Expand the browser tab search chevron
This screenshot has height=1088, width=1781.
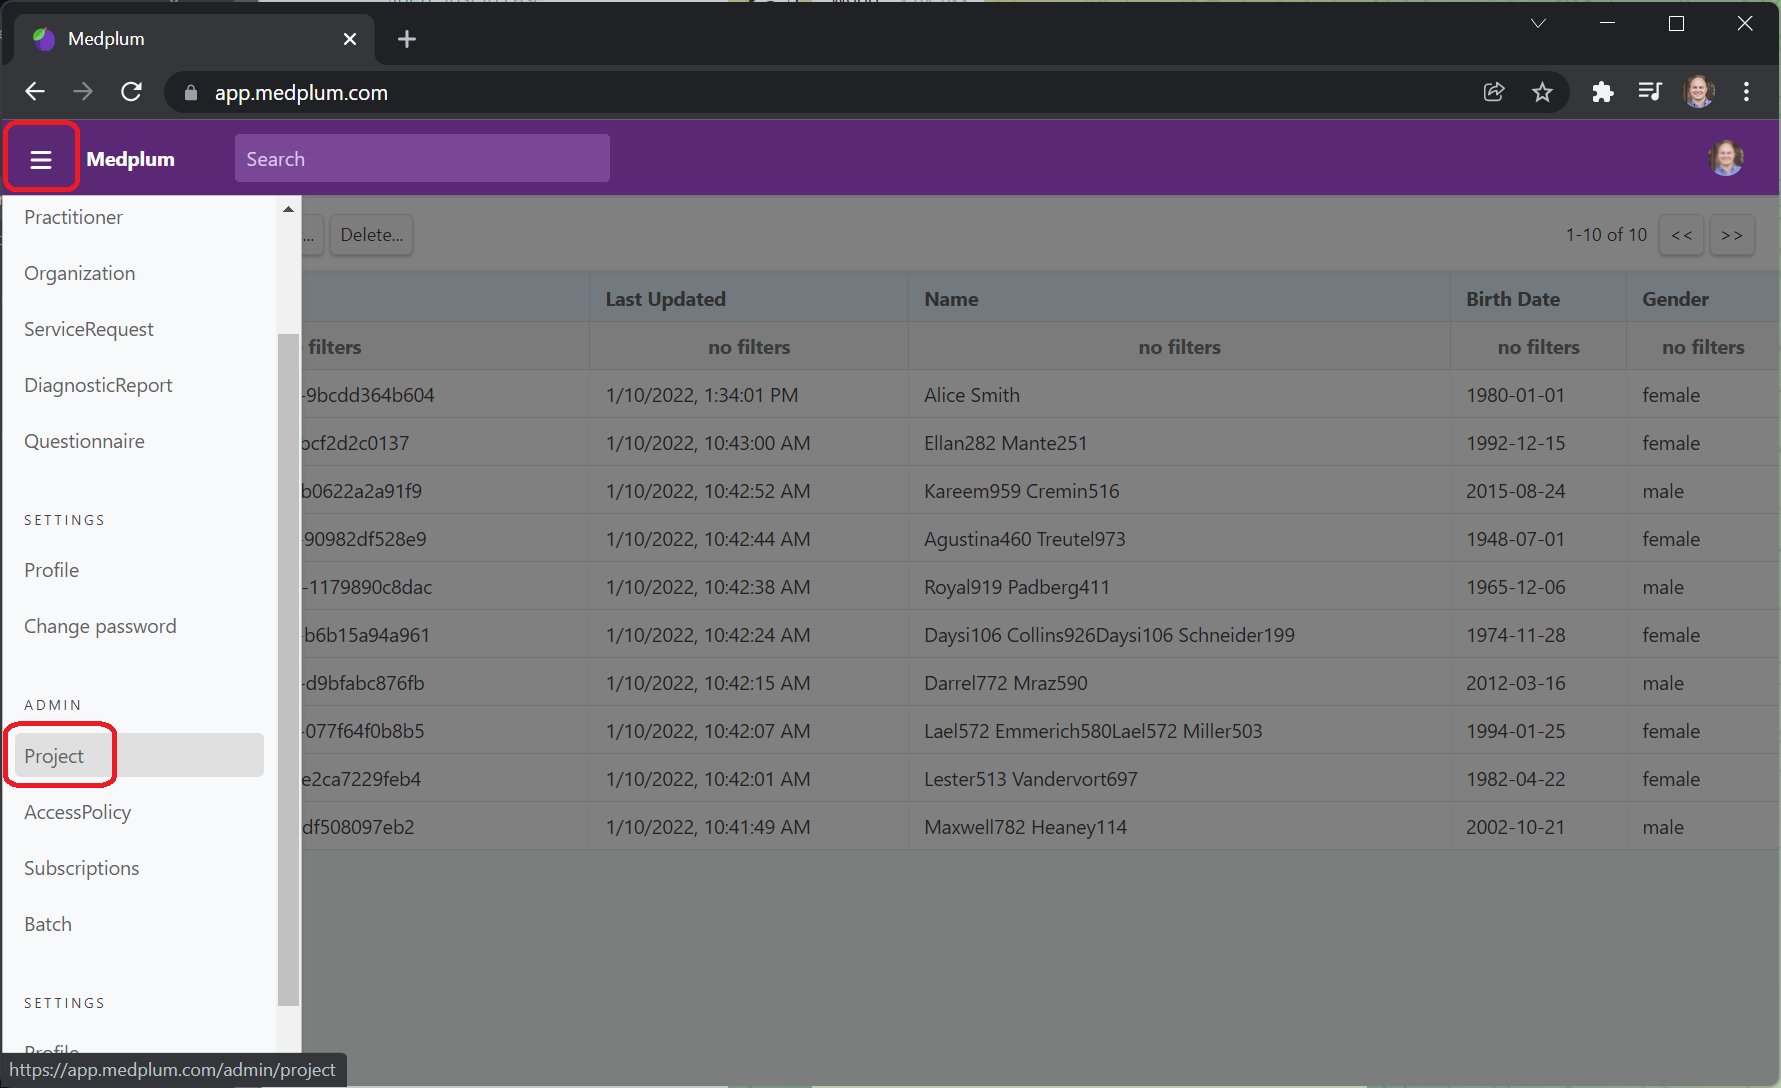click(x=1537, y=23)
